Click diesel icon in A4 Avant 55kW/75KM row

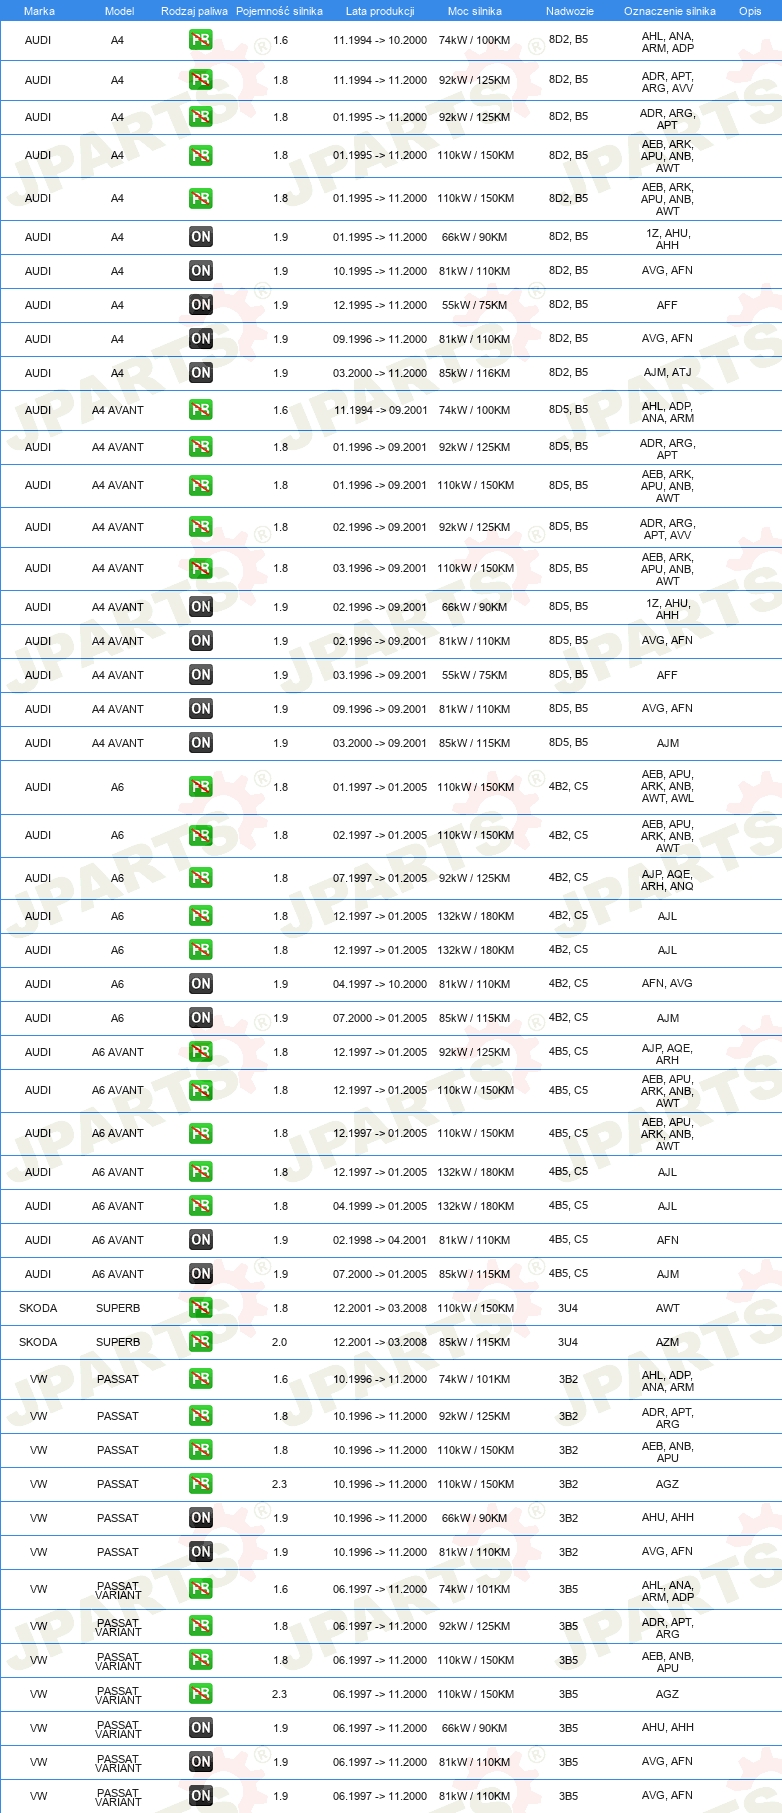click(x=201, y=675)
